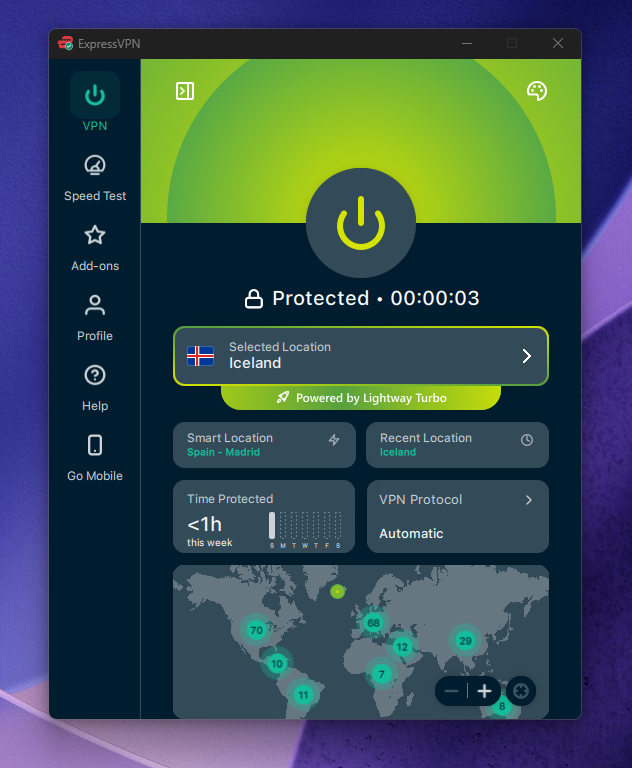This screenshot has height=768, width=632.
Task: Connect to Smart Location Spain - Madrid
Action: pyautogui.click(x=265, y=445)
